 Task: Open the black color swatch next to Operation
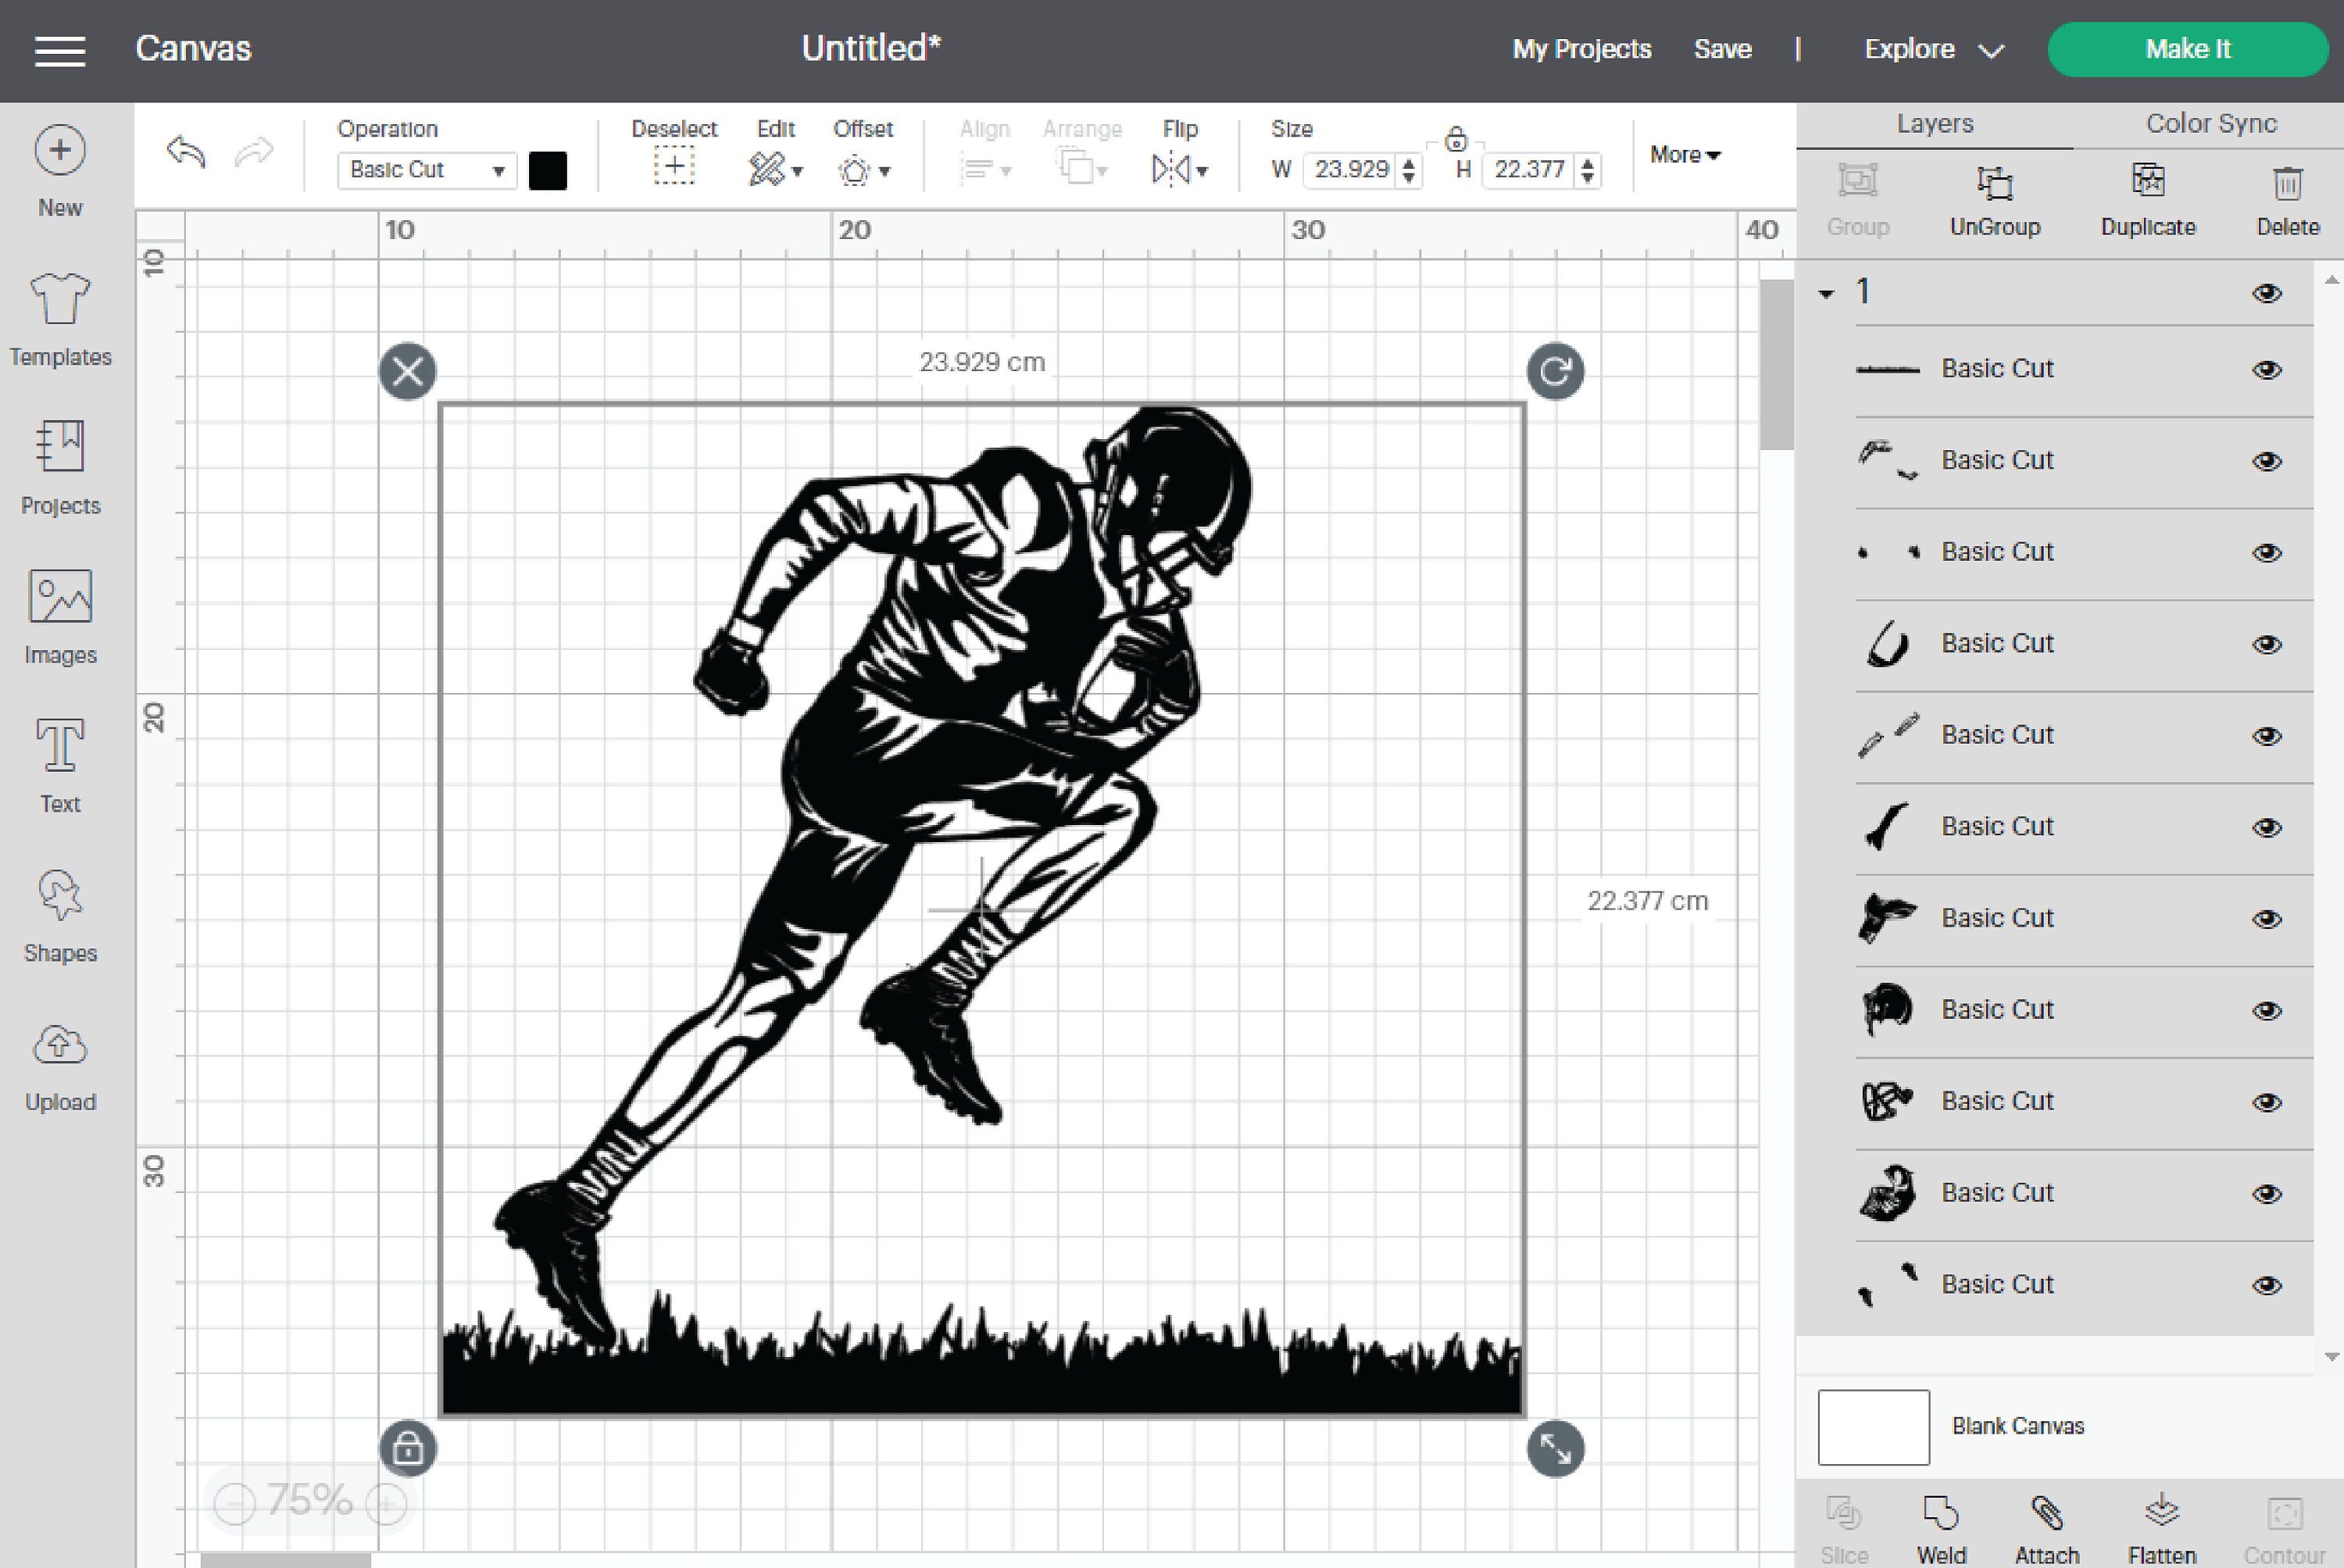548,170
